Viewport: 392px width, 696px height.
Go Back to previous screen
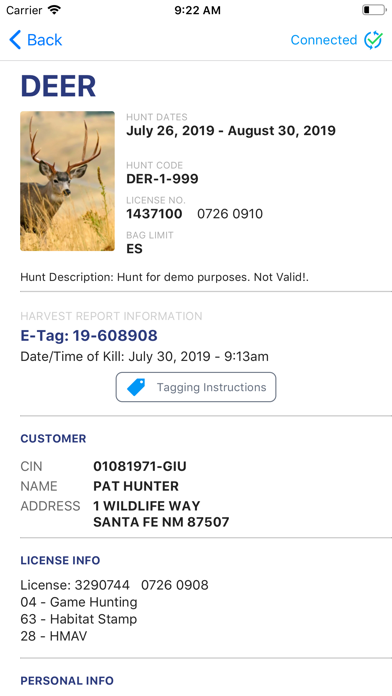[36, 40]
